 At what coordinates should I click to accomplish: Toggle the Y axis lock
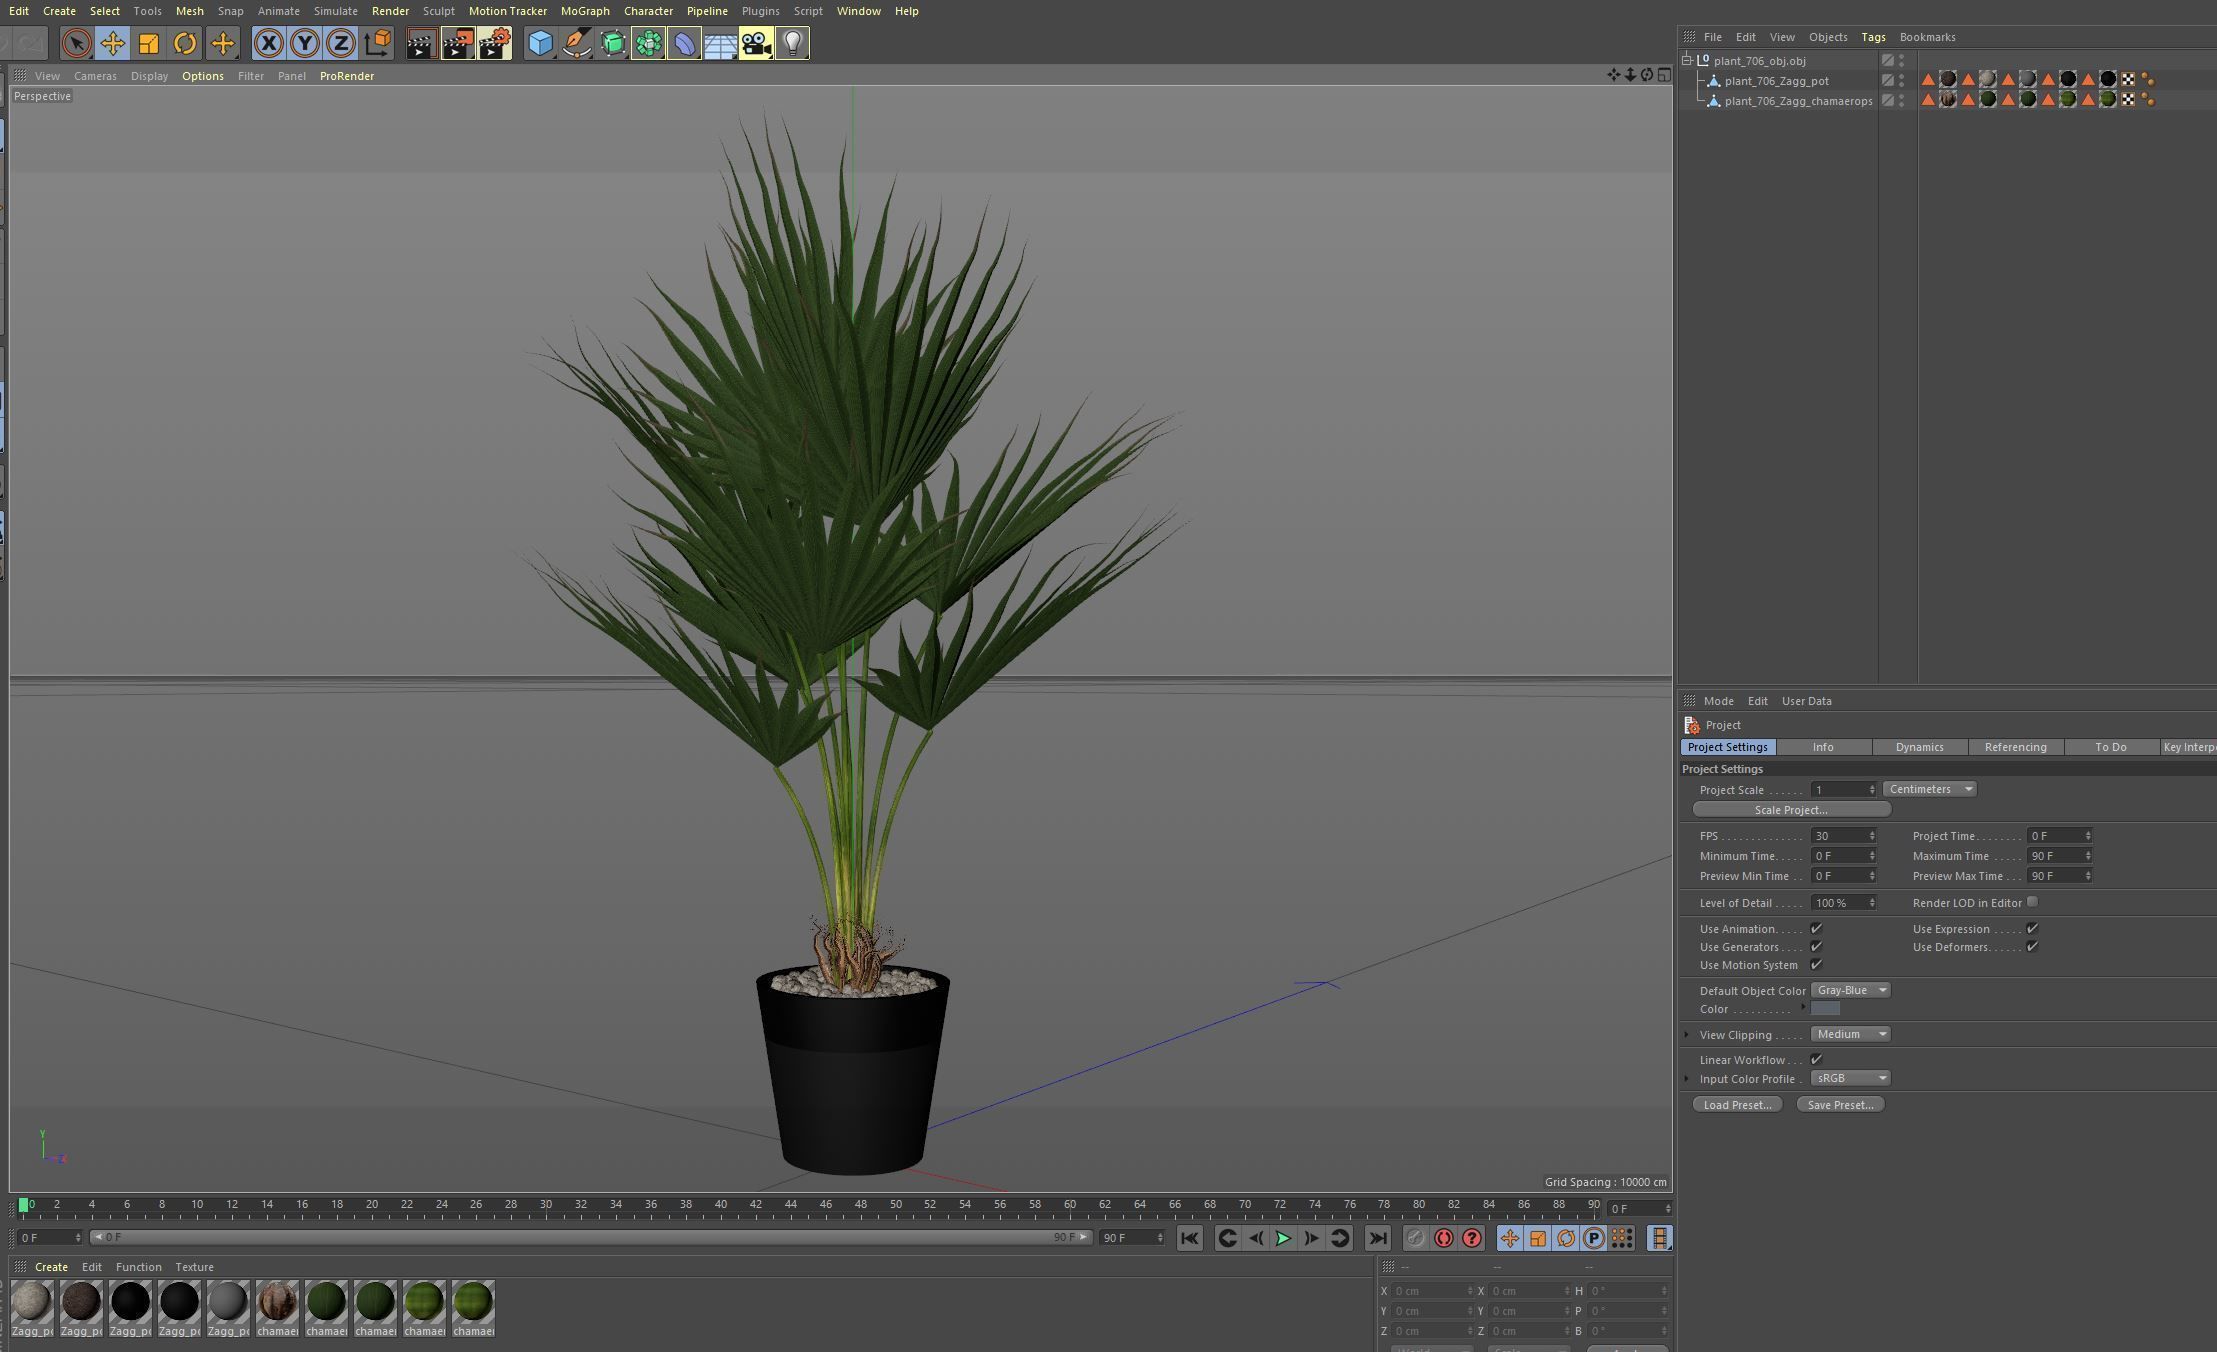tap(304, 43)
